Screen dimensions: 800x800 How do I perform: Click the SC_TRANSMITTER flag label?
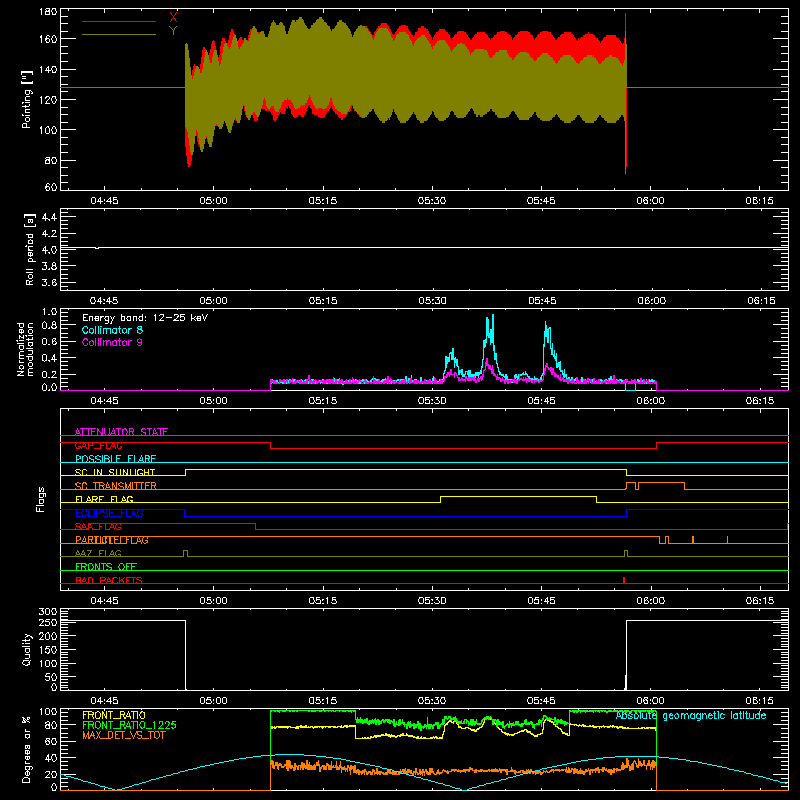(116, 486)
